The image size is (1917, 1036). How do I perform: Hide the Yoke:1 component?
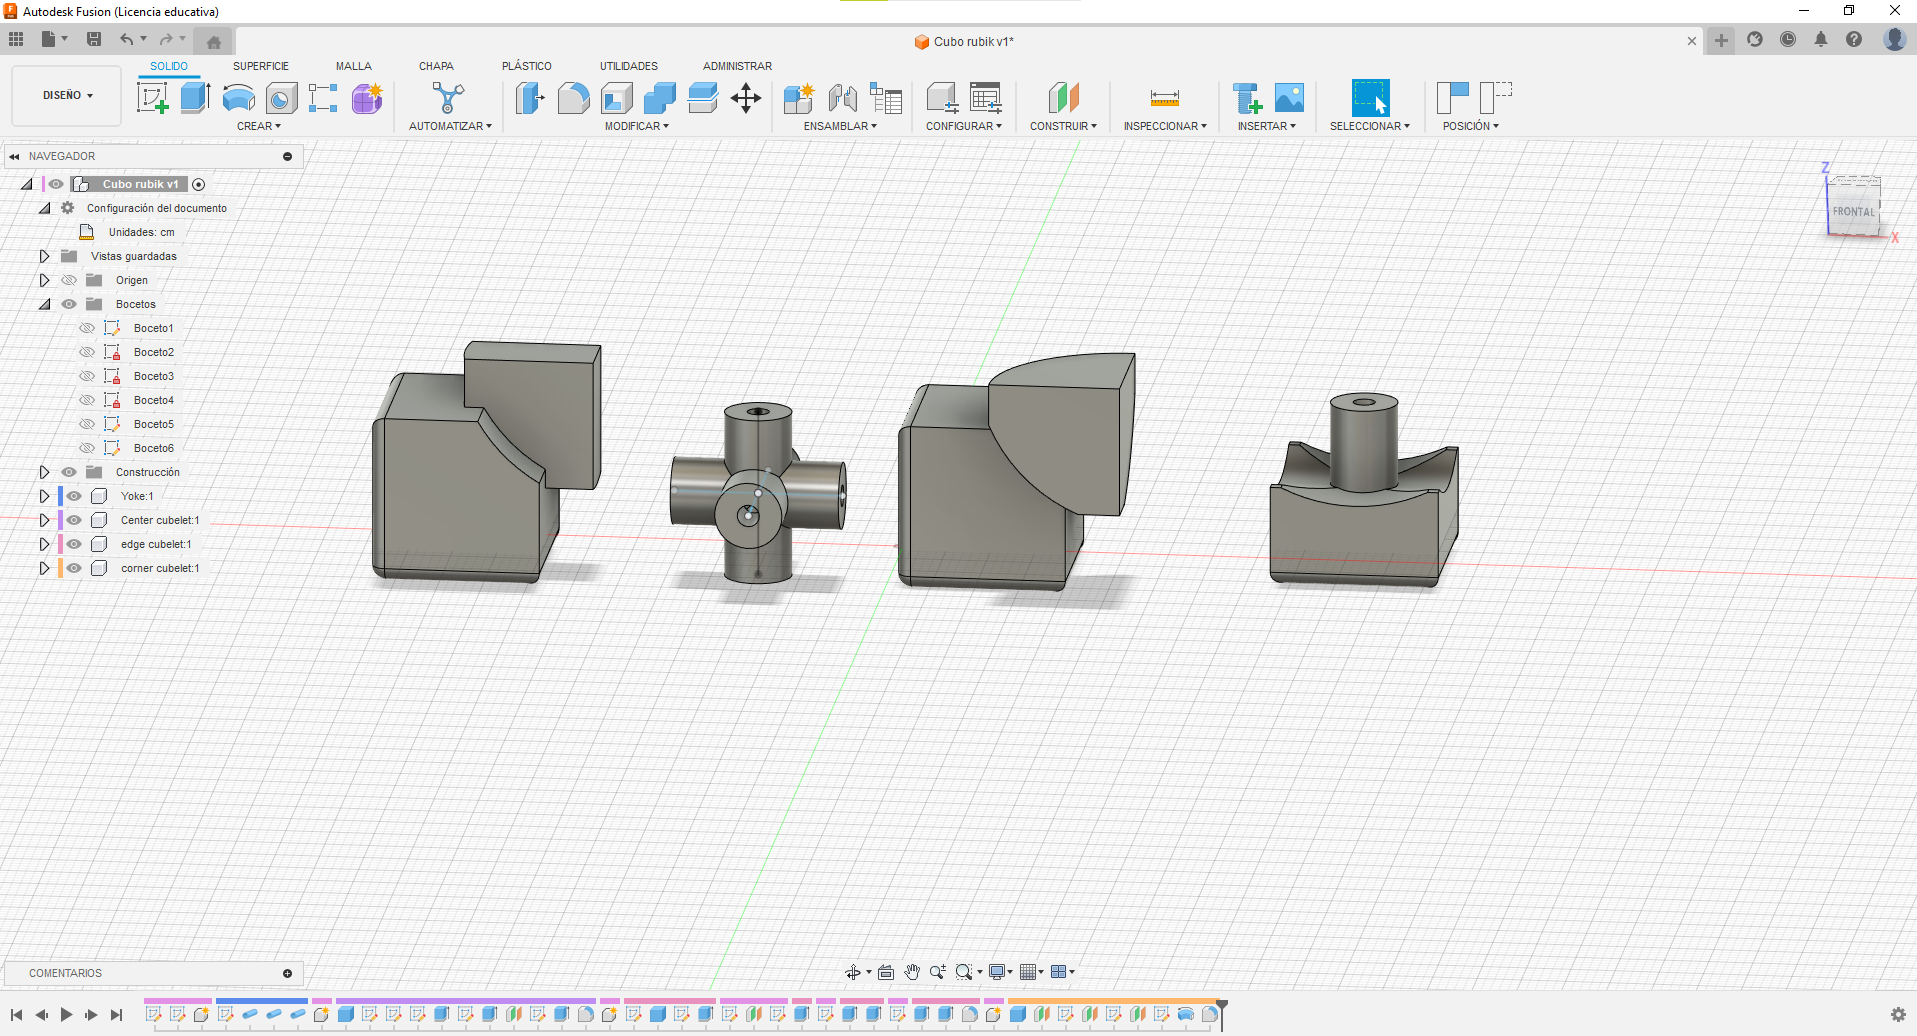[75, 496]
